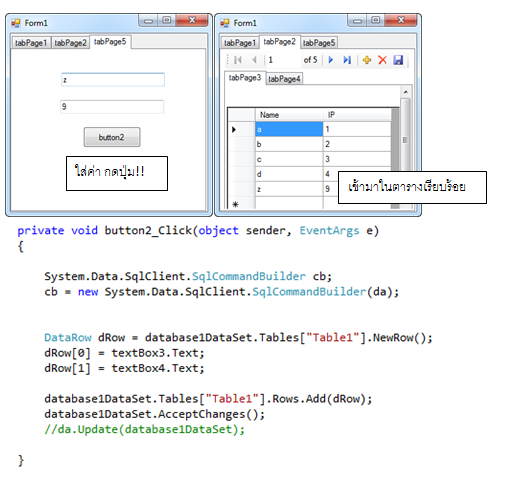
Task: Select the new-row asterisk header
Action: pos(235,204)
